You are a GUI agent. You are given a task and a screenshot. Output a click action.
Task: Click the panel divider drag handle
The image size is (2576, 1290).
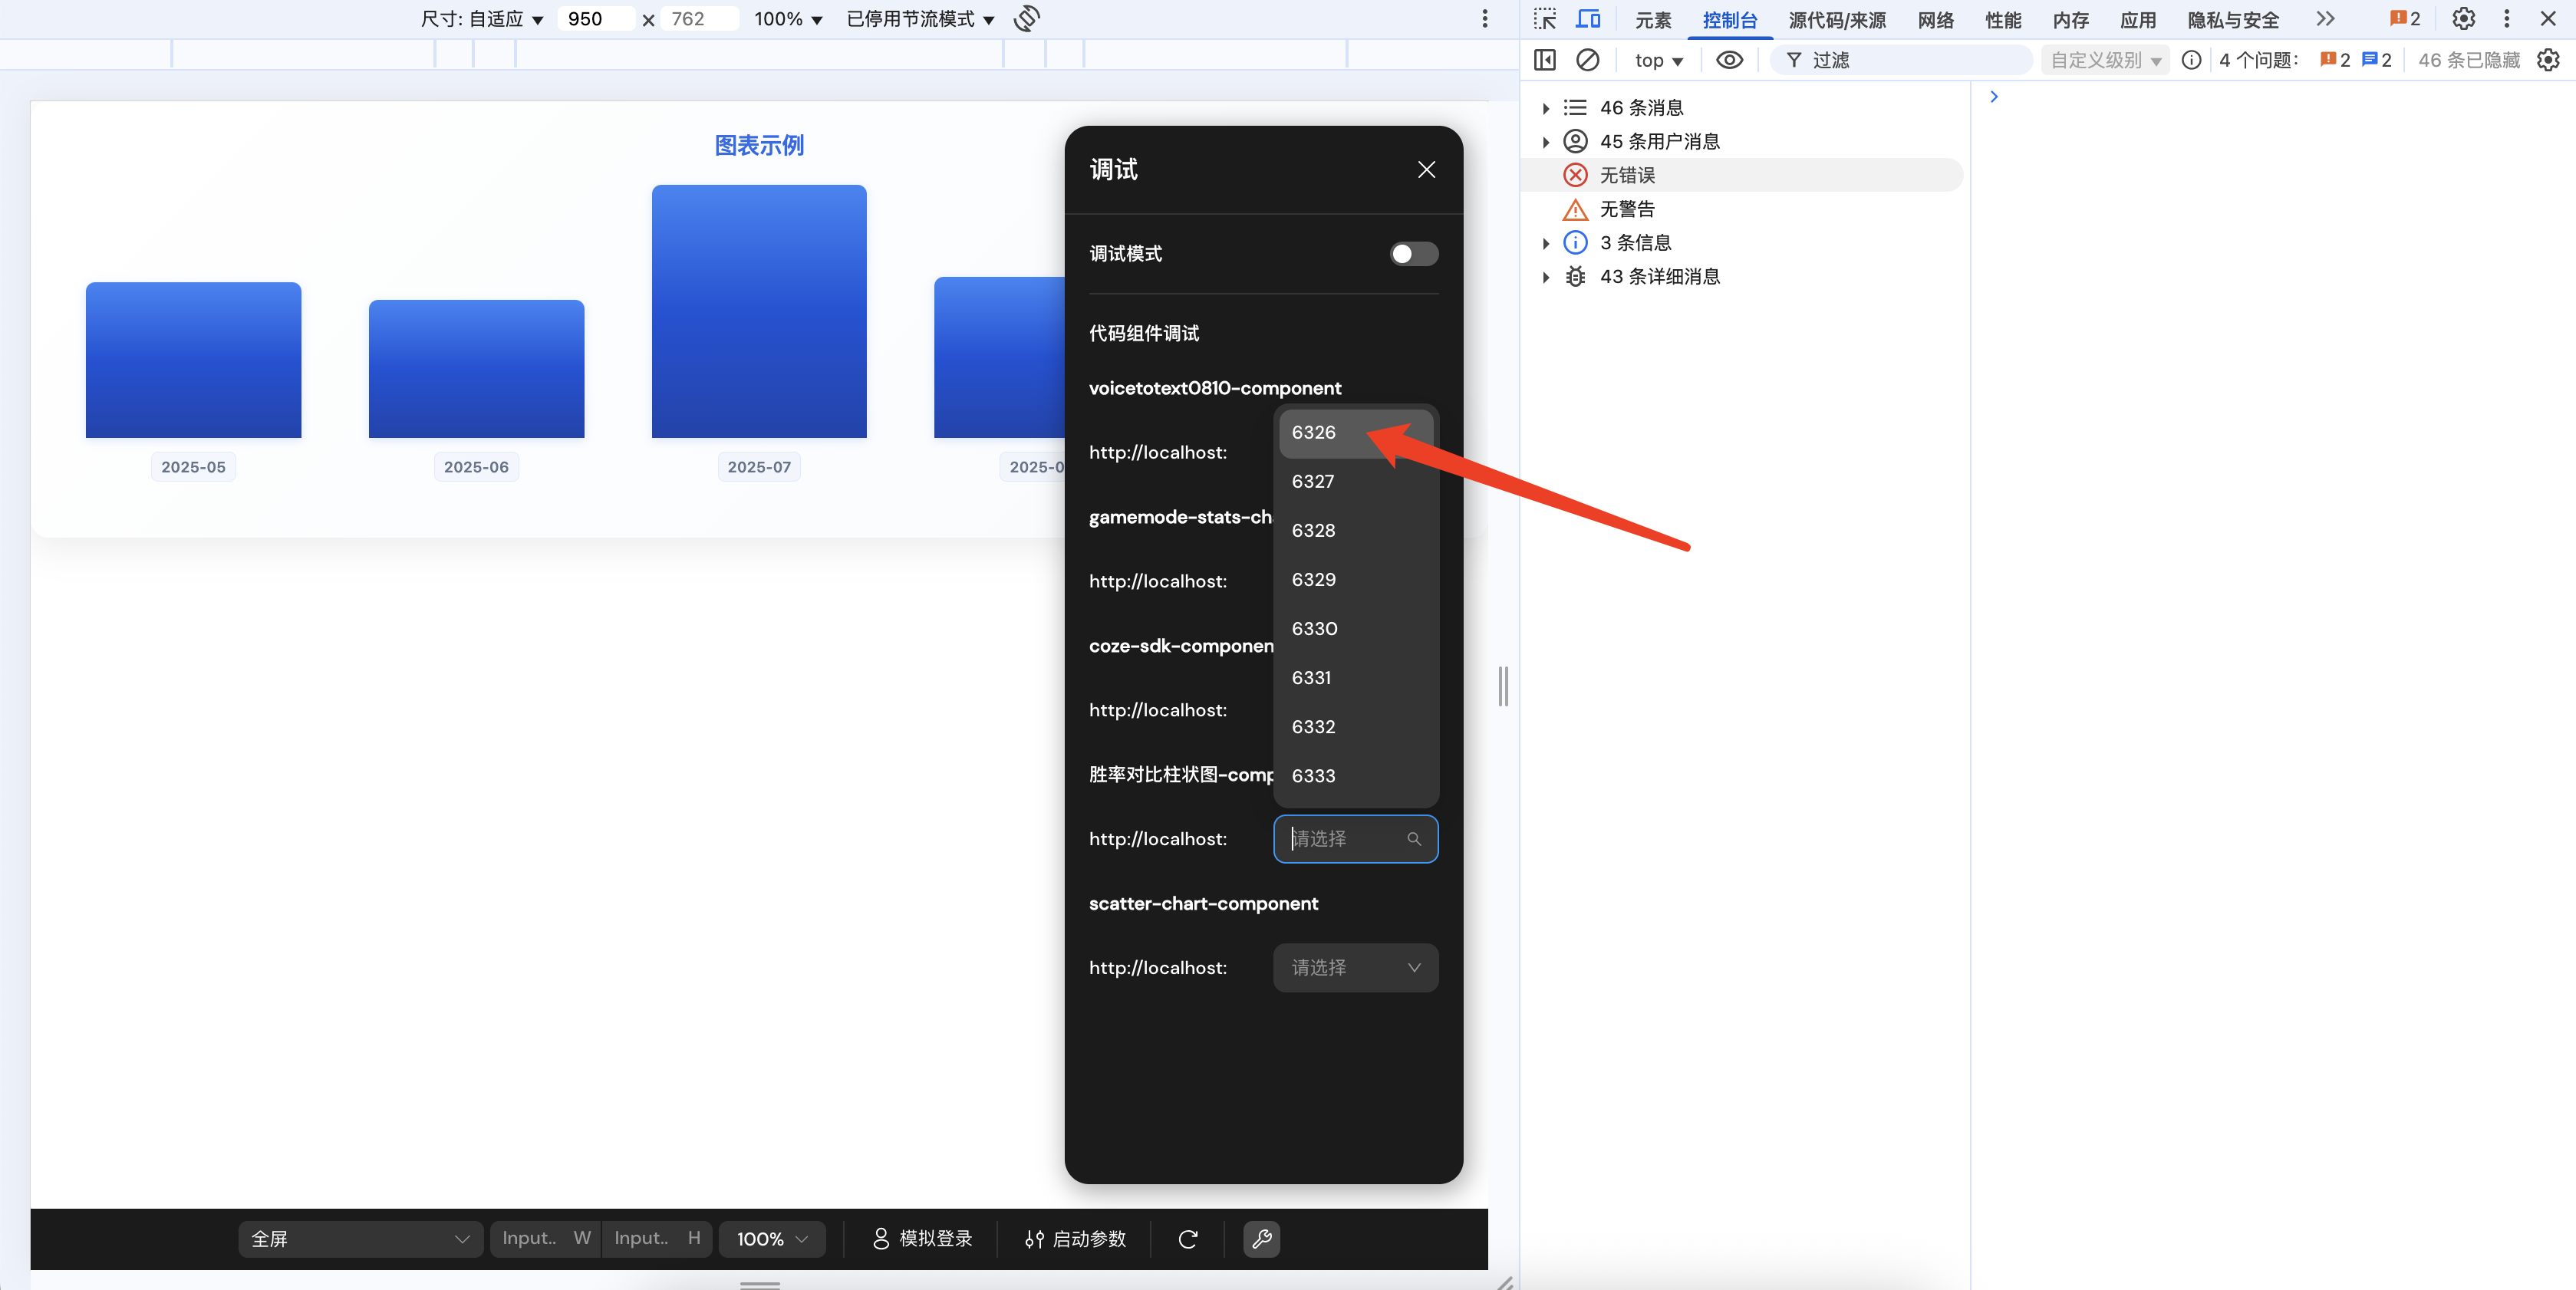pyautogui.click(x=1503, y=686)
